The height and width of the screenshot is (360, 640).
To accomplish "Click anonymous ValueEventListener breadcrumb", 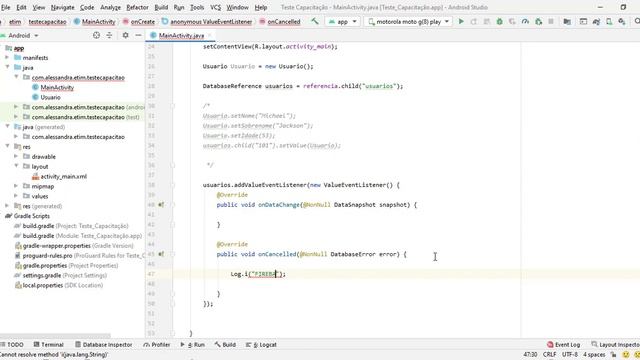I will coord(207,22).
